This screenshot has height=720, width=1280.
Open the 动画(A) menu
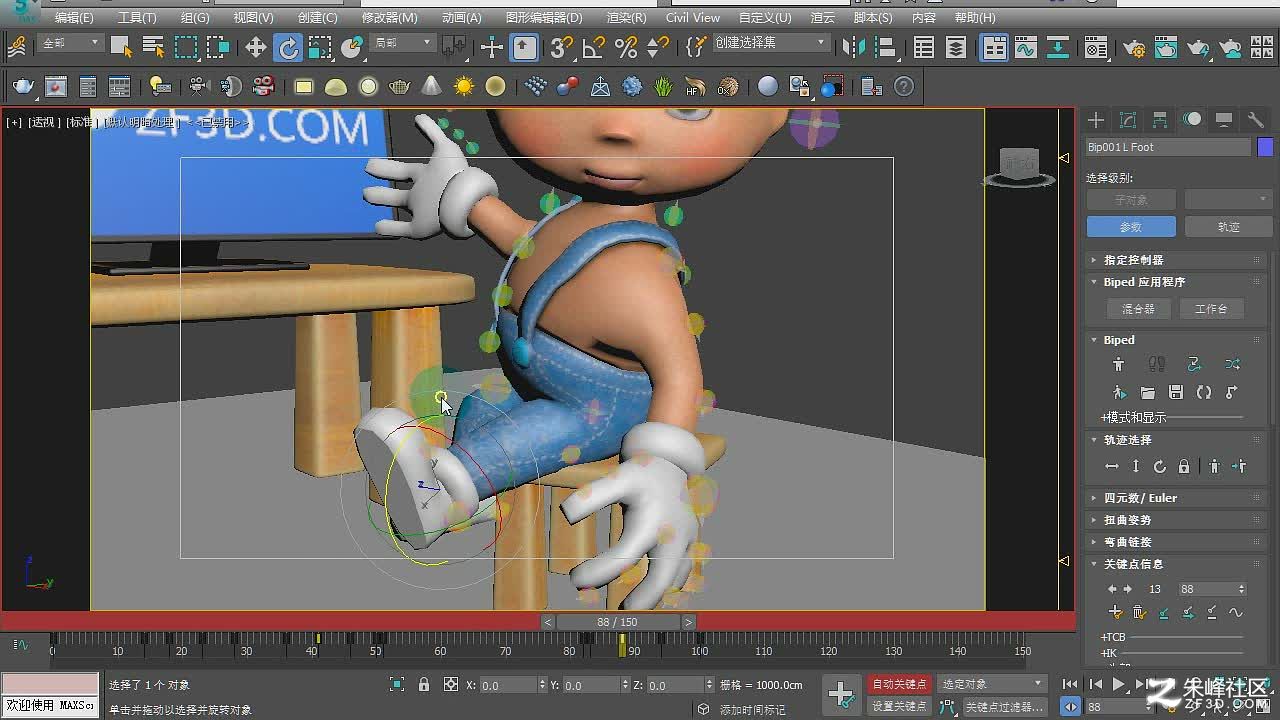click(x=461, y=18)
